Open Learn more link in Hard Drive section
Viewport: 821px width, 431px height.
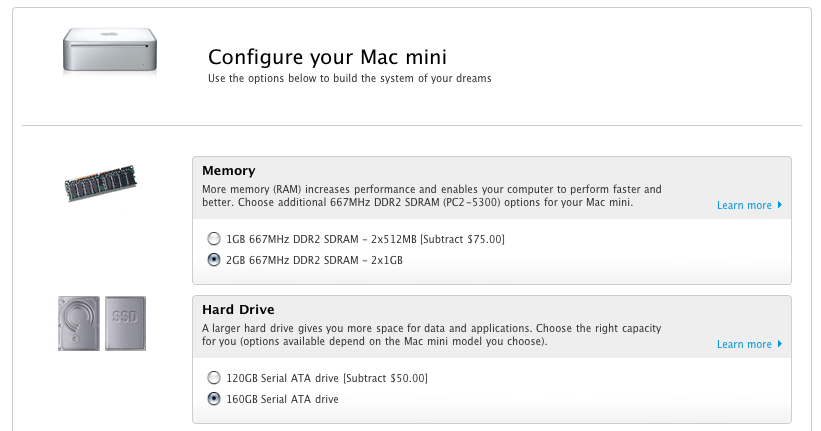pyautogui.click(x=744, y=344)
